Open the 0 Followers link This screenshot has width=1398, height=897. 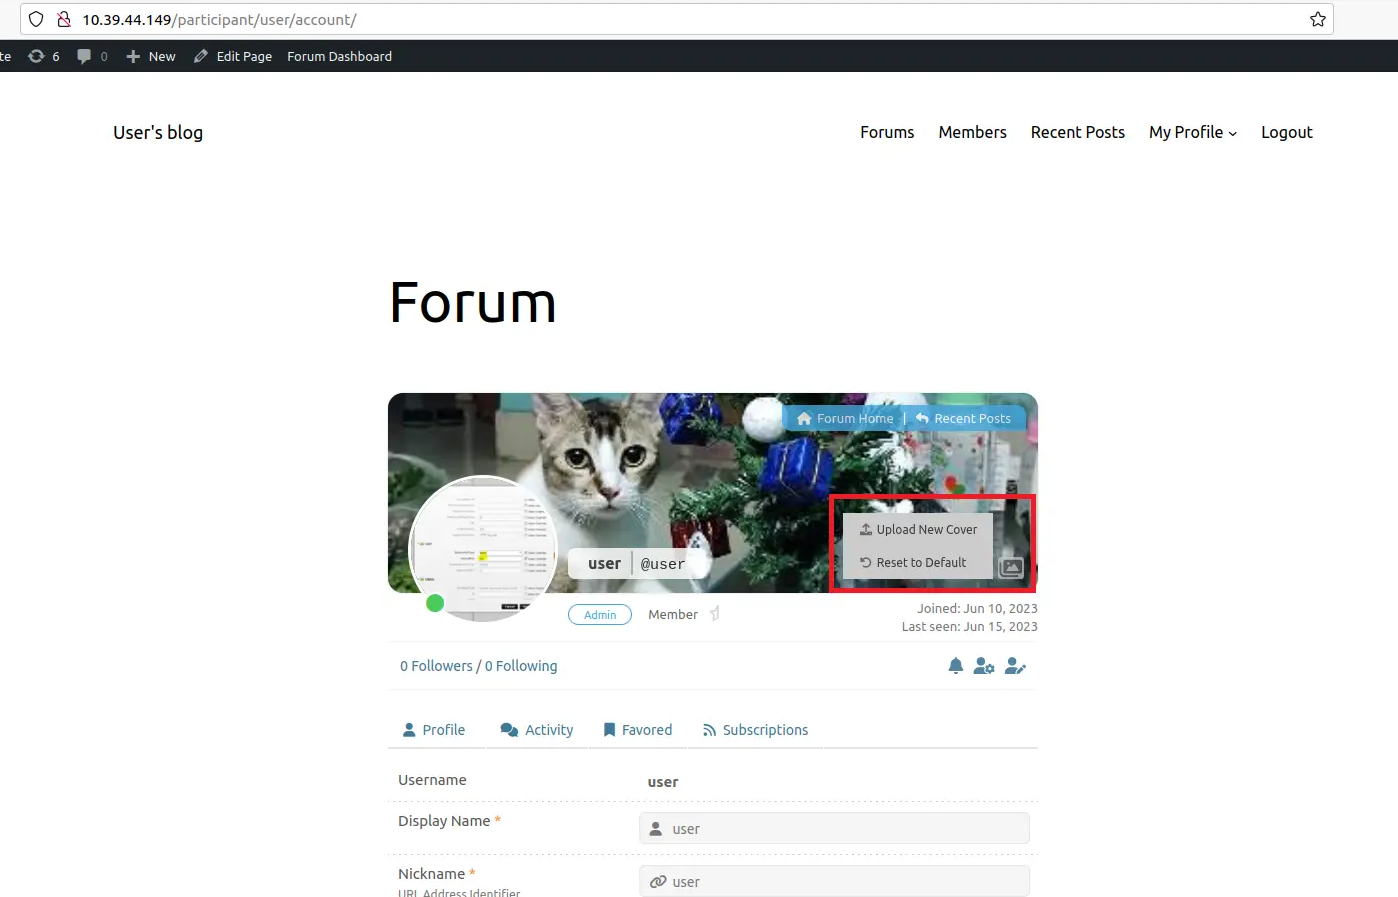436,666
